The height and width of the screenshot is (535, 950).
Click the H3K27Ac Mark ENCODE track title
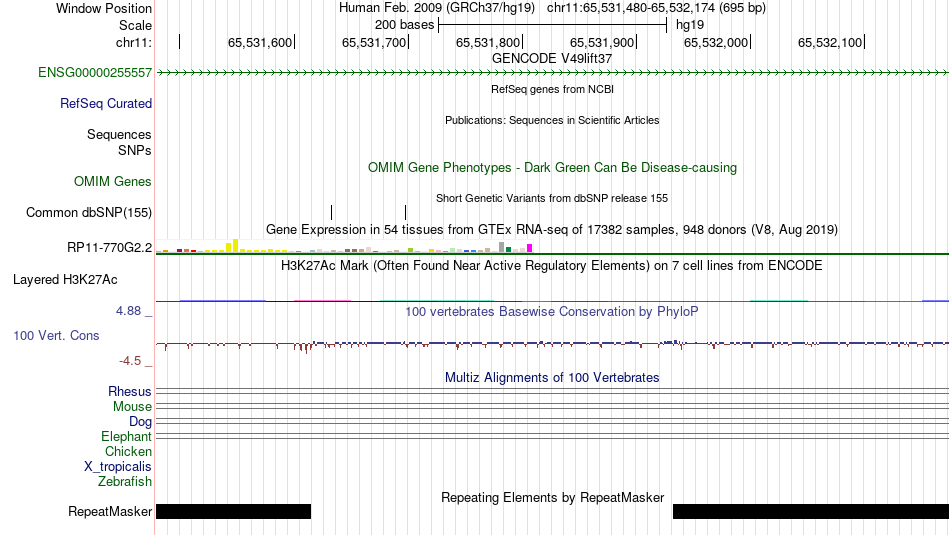coord(552,265)
